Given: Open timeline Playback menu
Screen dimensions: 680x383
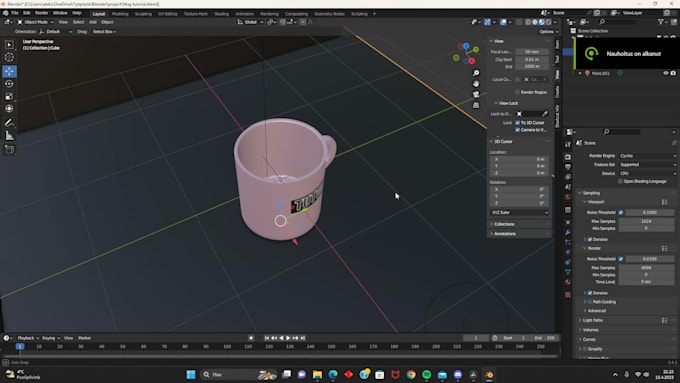Looking at the screenshot, I should (28, 338).
